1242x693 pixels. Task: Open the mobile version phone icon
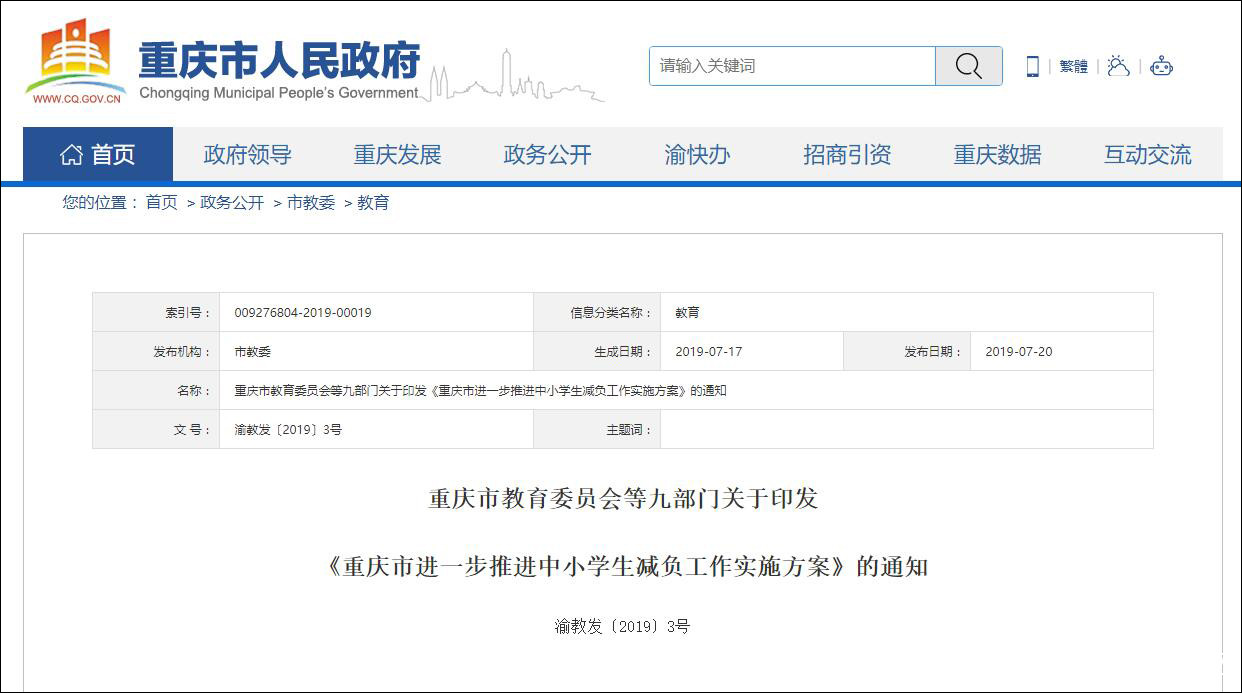click(x=1032, y=67)
